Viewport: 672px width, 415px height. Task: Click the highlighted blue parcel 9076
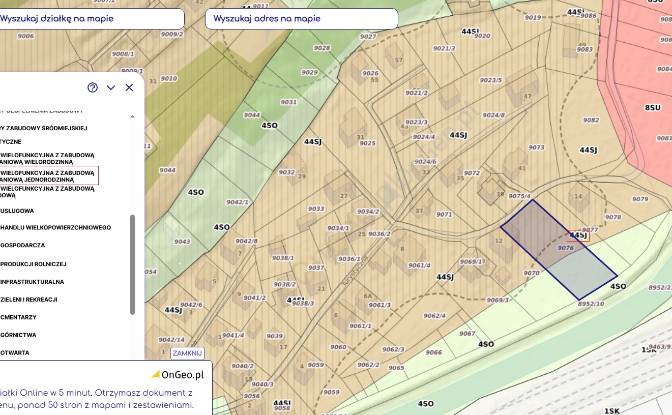pyautogui.click(x=558, y=250)
